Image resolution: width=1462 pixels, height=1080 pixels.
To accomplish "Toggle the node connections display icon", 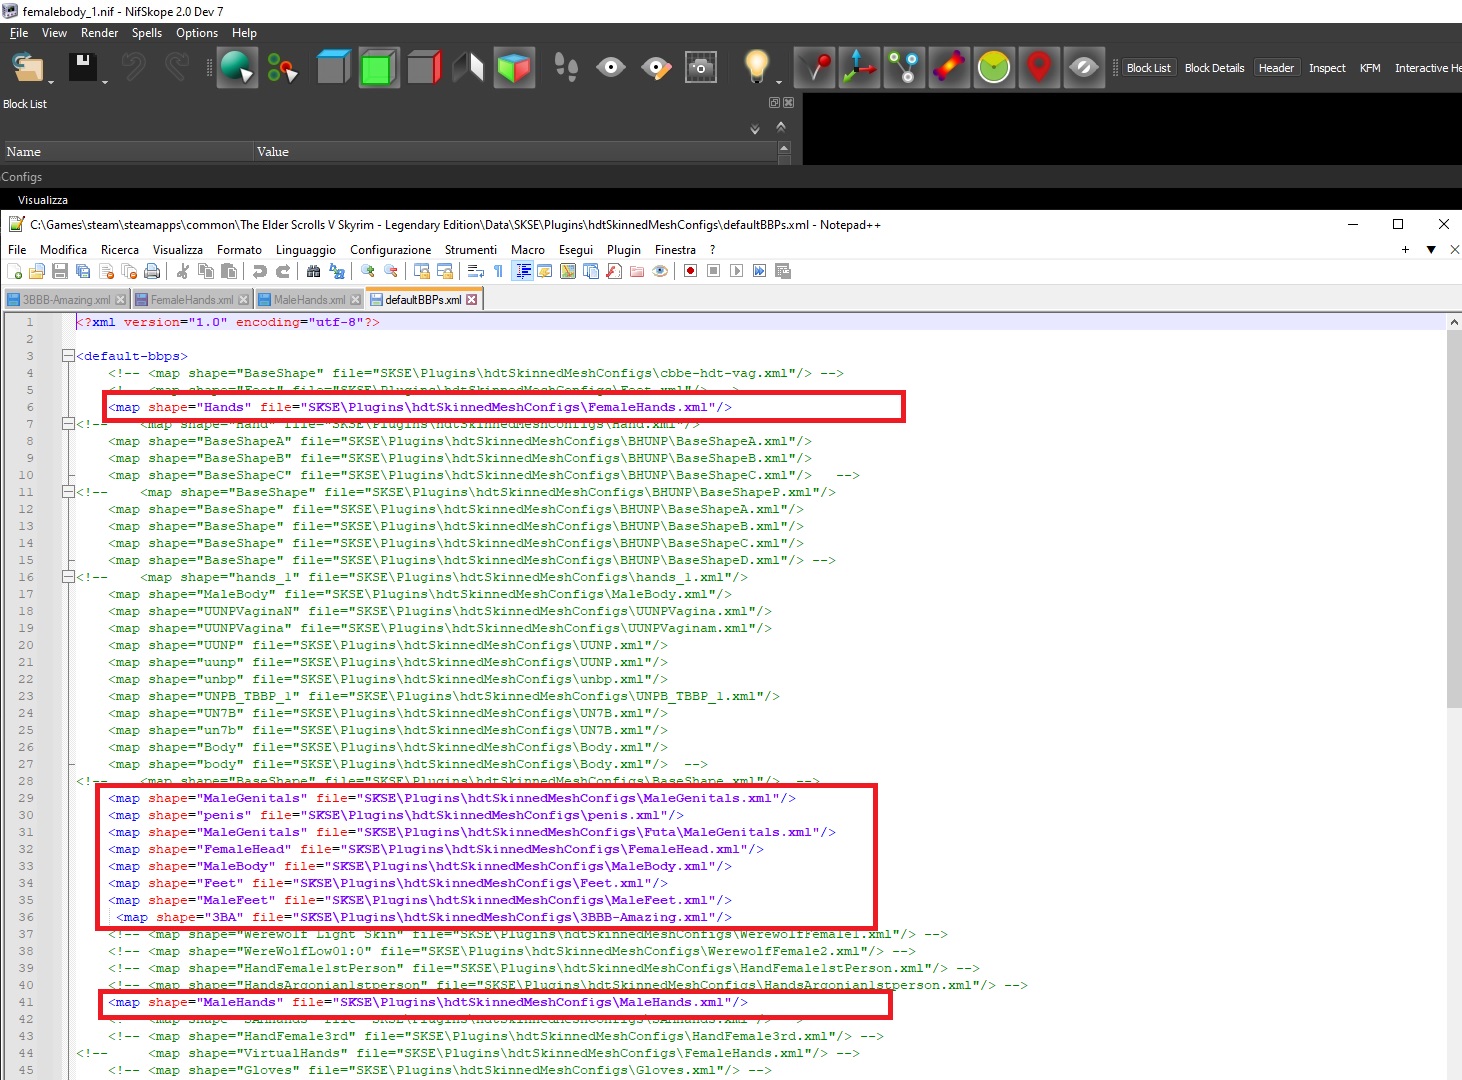I will [904, 68].
